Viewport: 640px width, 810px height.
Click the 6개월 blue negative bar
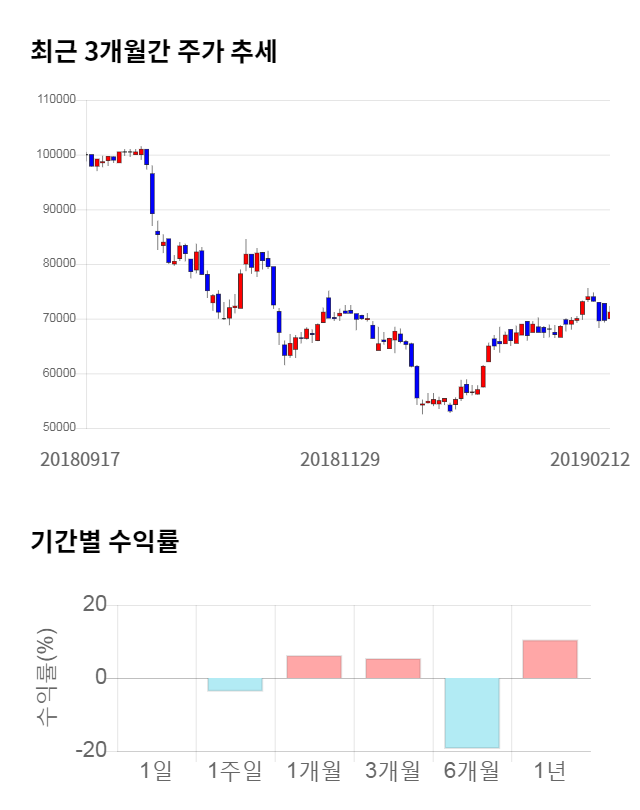pos(472,712)
